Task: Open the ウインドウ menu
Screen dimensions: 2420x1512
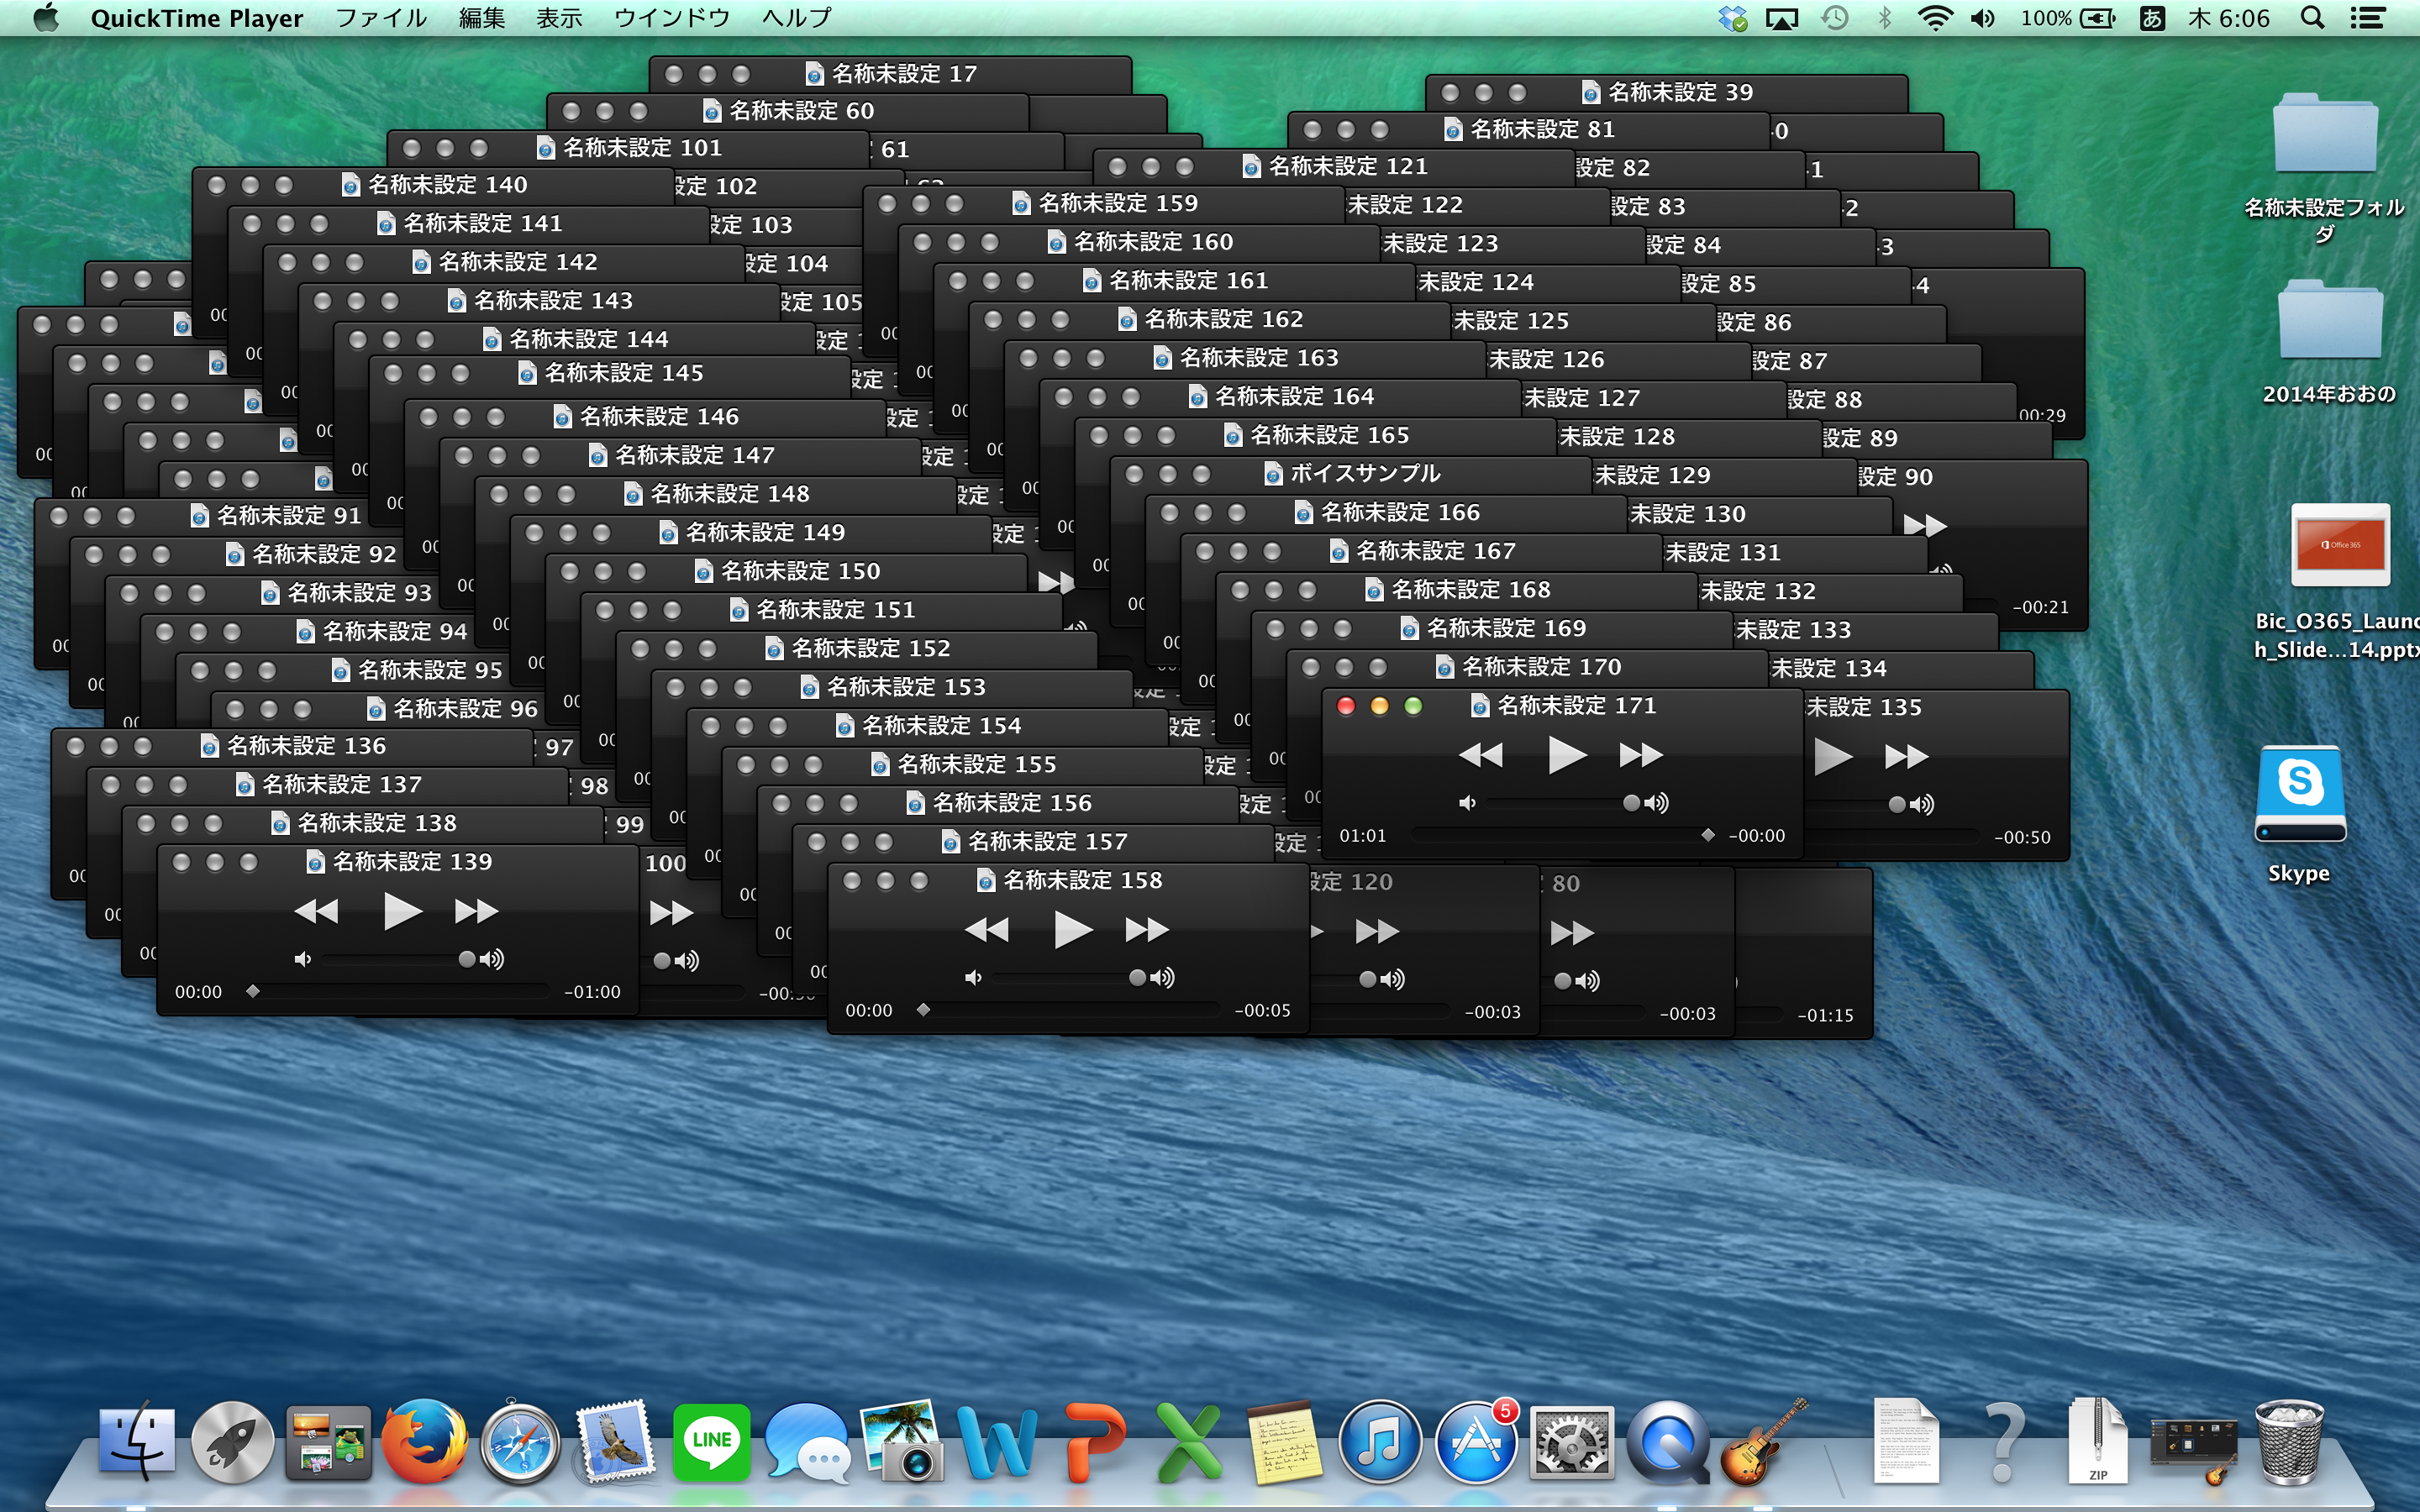Action: 671,18
